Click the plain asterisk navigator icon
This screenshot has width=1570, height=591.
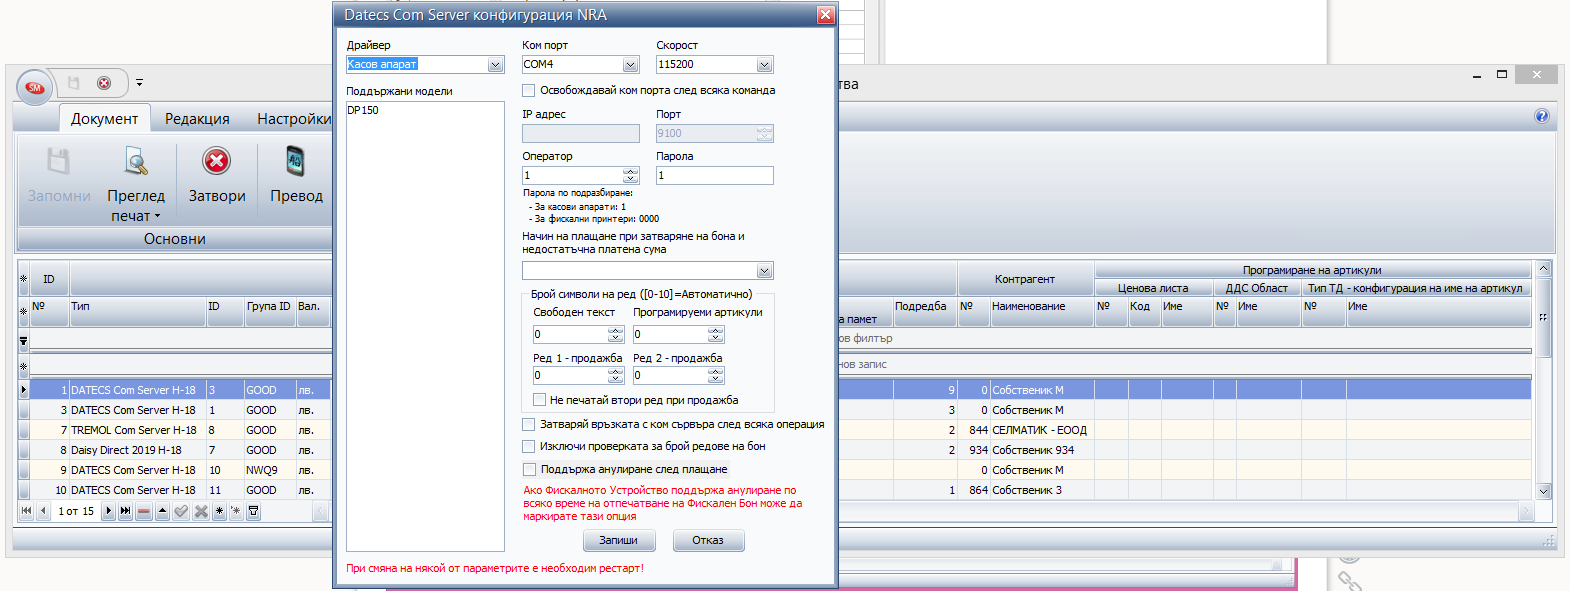coord(219,511)
